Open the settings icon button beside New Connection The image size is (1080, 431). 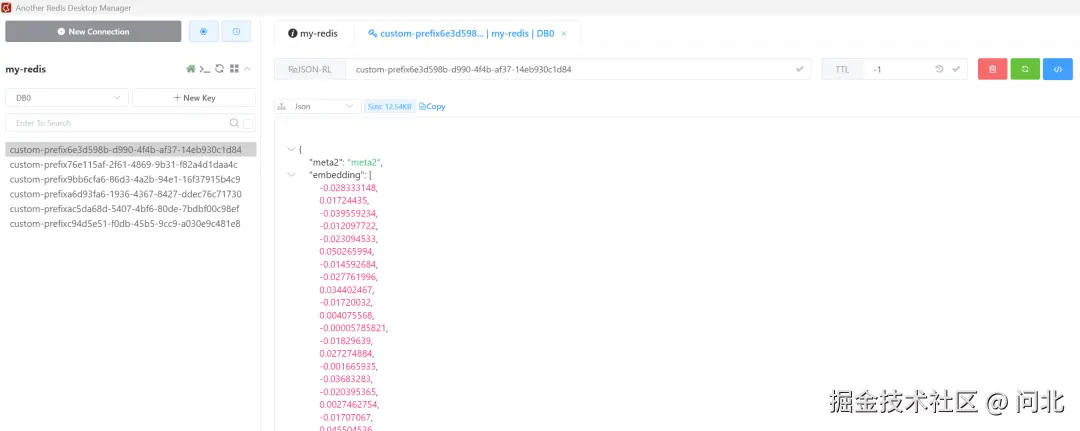tap(203, 32)
